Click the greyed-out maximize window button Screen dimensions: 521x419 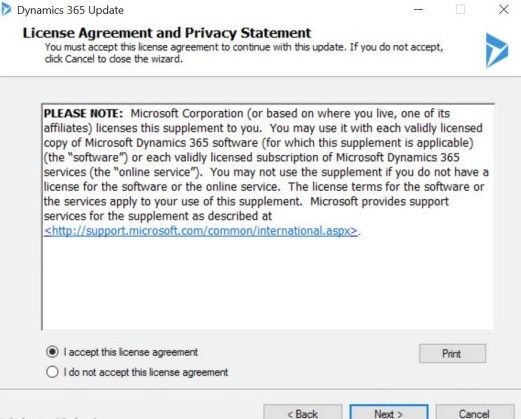pyautogui.click(x=460, y=10)
